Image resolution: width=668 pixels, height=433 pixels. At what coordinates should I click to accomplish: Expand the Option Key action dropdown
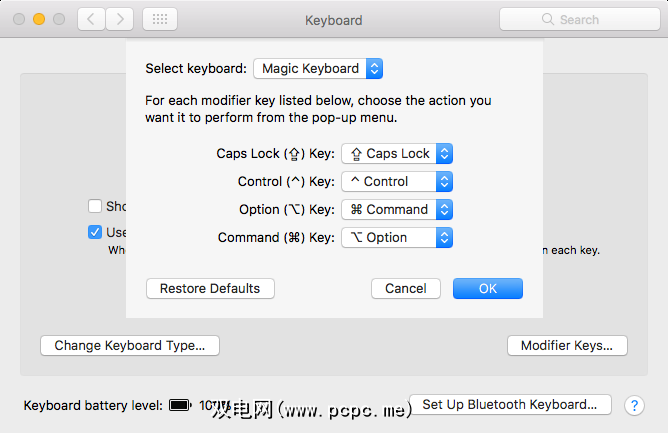tap(397, 209)
